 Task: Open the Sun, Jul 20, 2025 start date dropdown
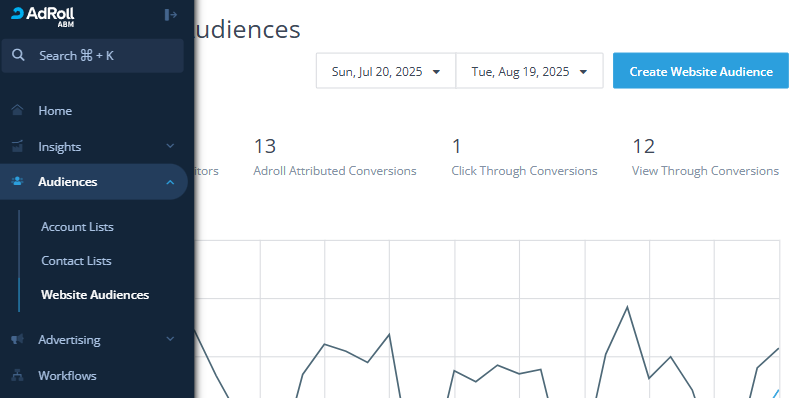click(x=386, y=71)
